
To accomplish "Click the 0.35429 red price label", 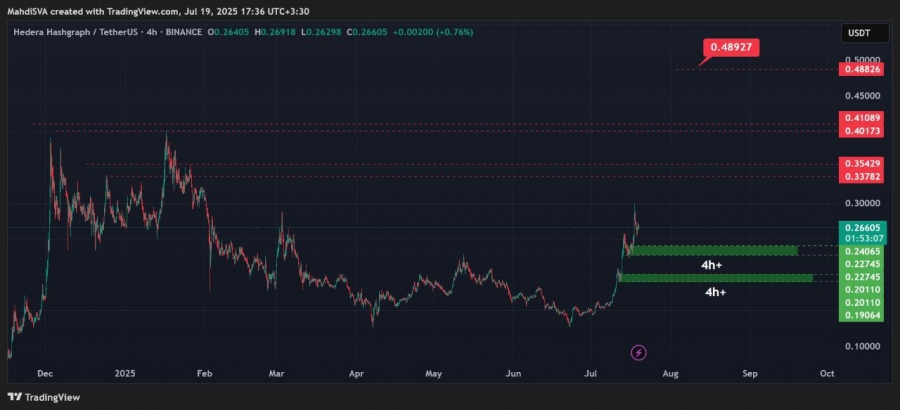I will click(860, 164).
